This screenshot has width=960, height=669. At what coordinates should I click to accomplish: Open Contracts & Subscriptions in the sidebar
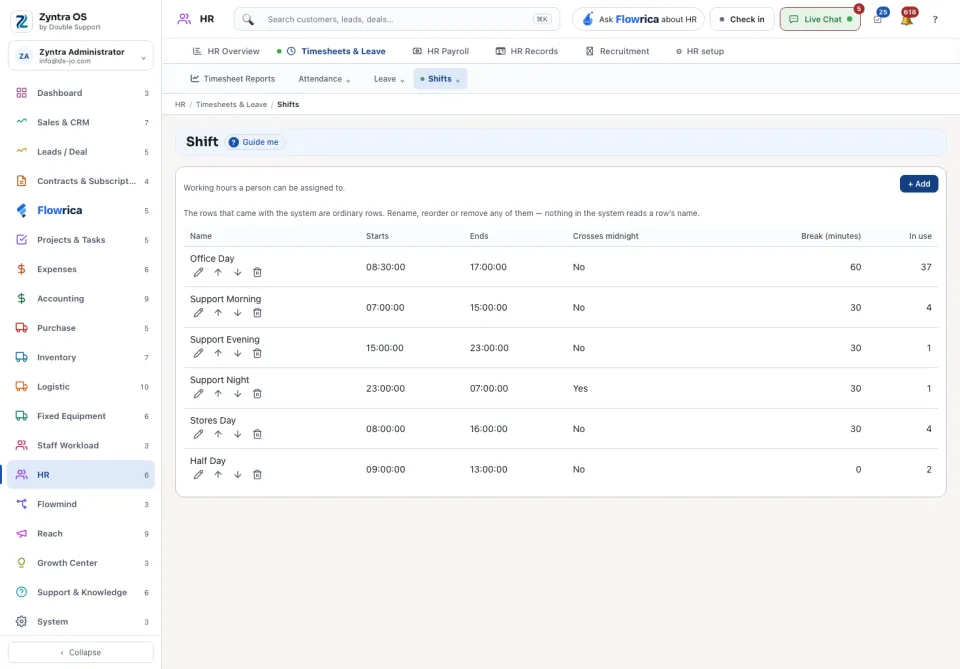tap(81, 181)
